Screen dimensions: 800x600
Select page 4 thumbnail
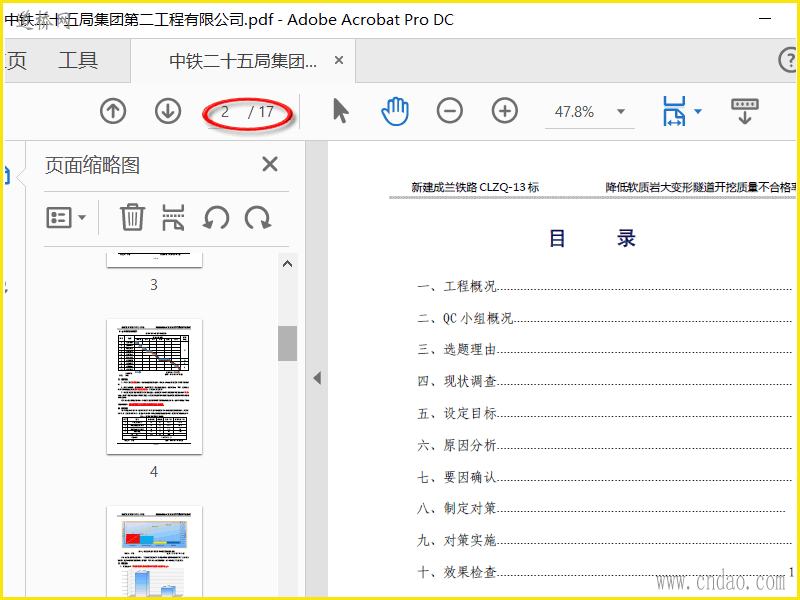[154, 386]
